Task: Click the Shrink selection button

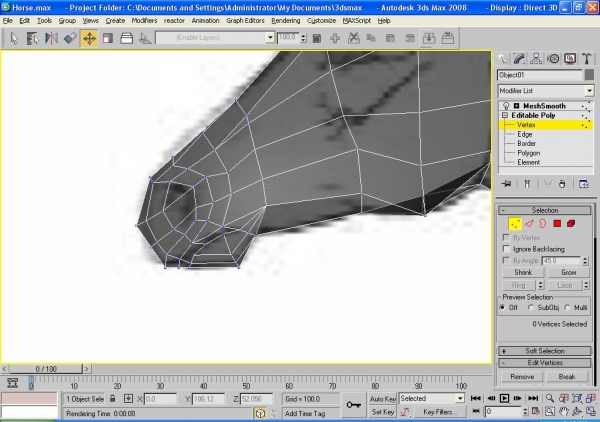Action: point(523,272)
